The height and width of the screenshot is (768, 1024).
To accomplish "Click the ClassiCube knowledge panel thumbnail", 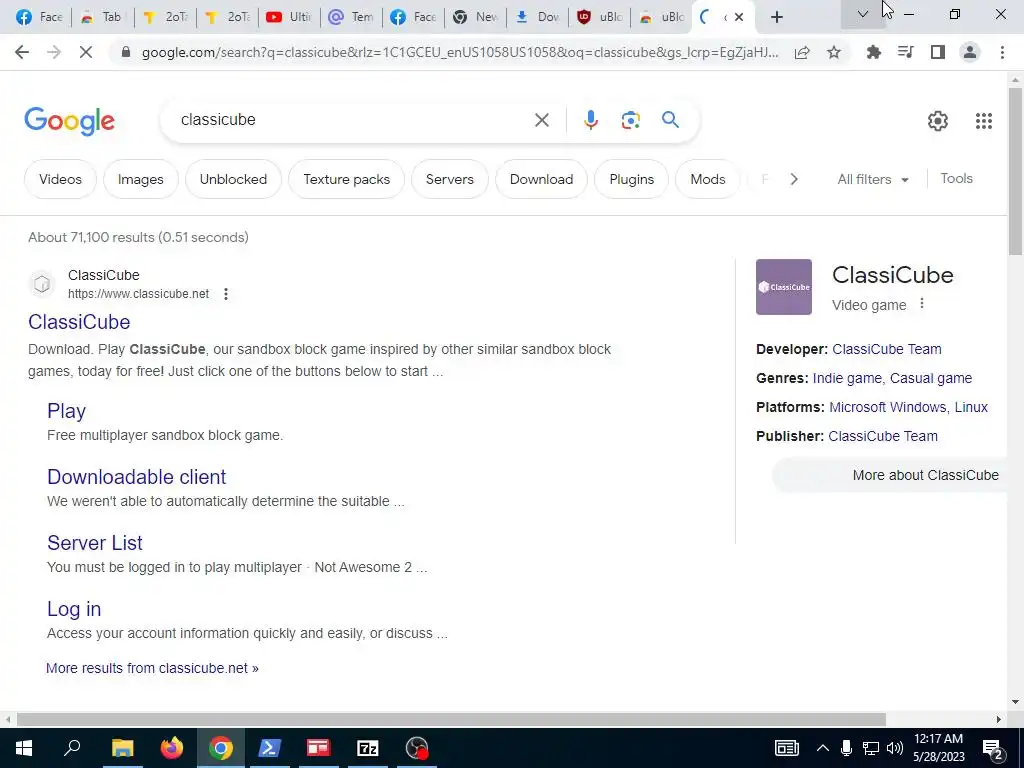I will pyautogui.click(x=784, y=287).
